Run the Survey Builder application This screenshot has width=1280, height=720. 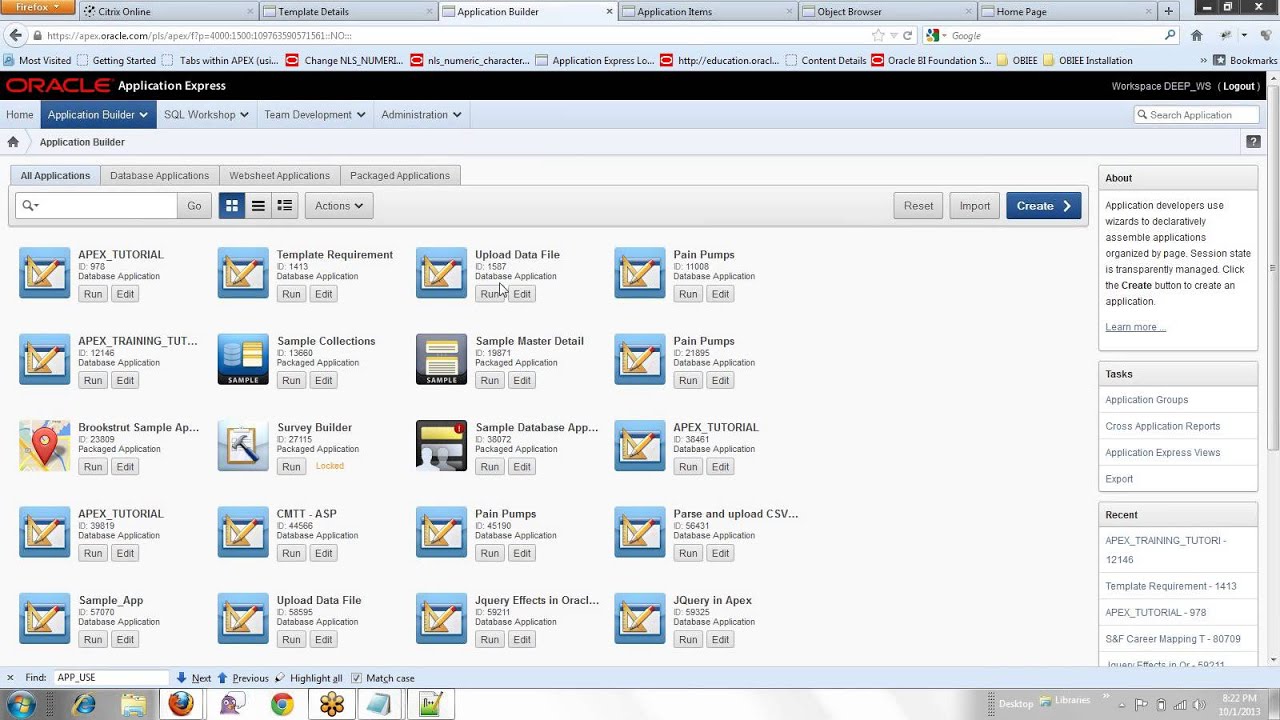coord(291,467)
